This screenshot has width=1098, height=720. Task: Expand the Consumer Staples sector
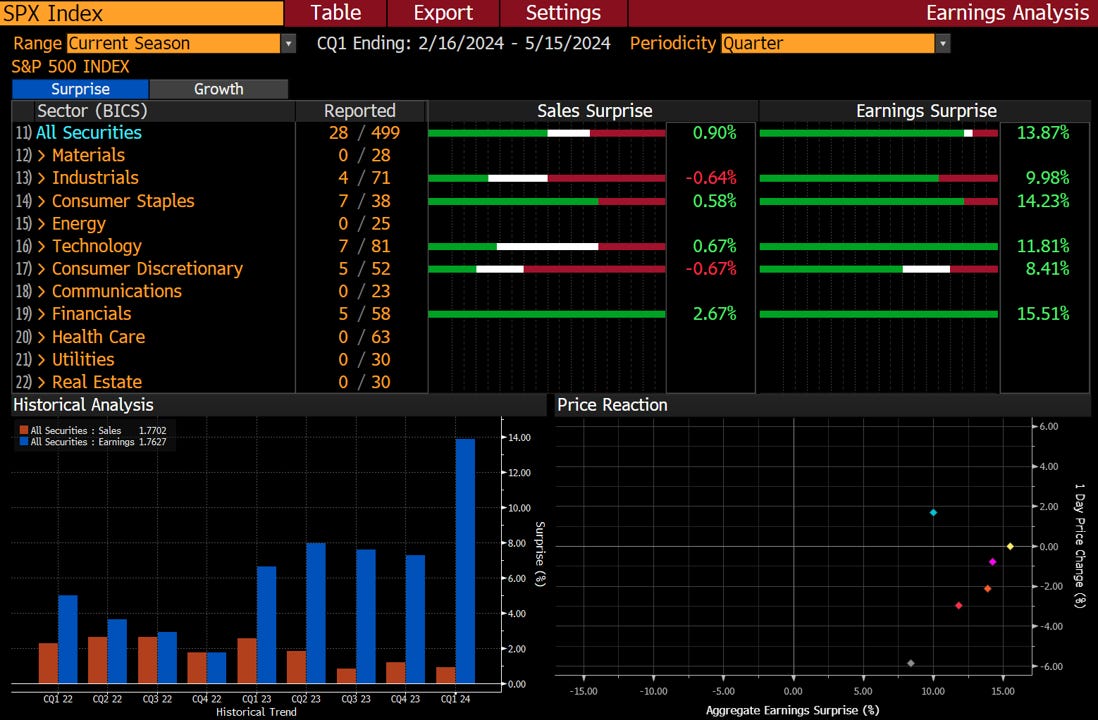pos(41,201)
